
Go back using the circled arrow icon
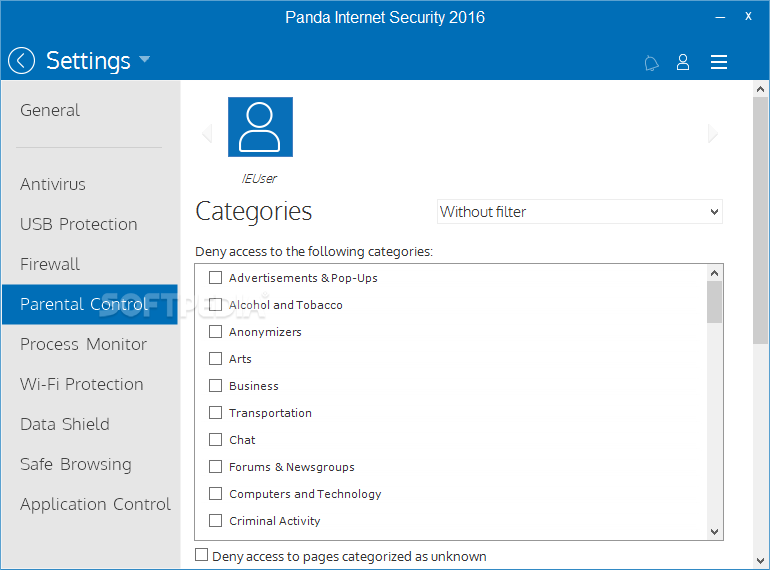[x=22, y=61]
